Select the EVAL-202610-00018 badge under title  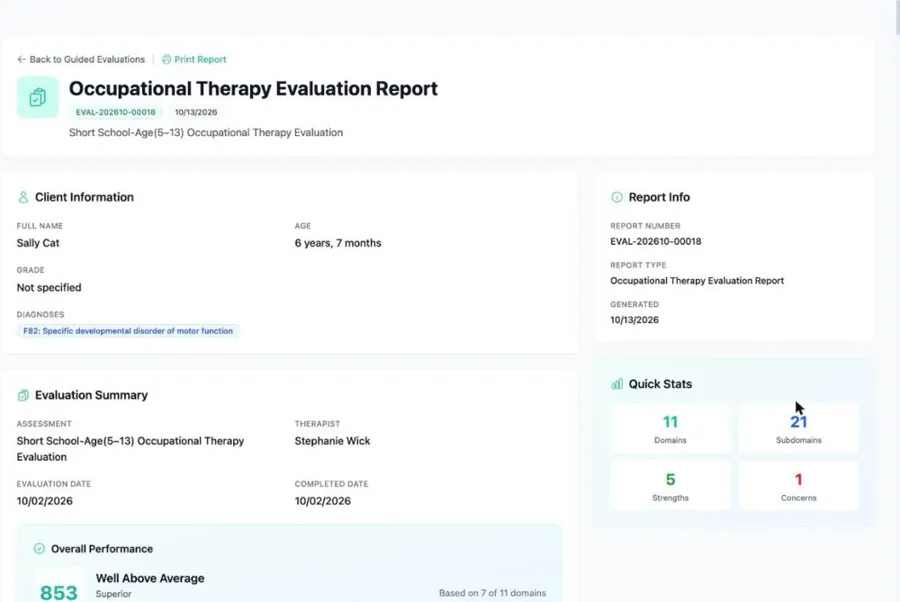115,112
